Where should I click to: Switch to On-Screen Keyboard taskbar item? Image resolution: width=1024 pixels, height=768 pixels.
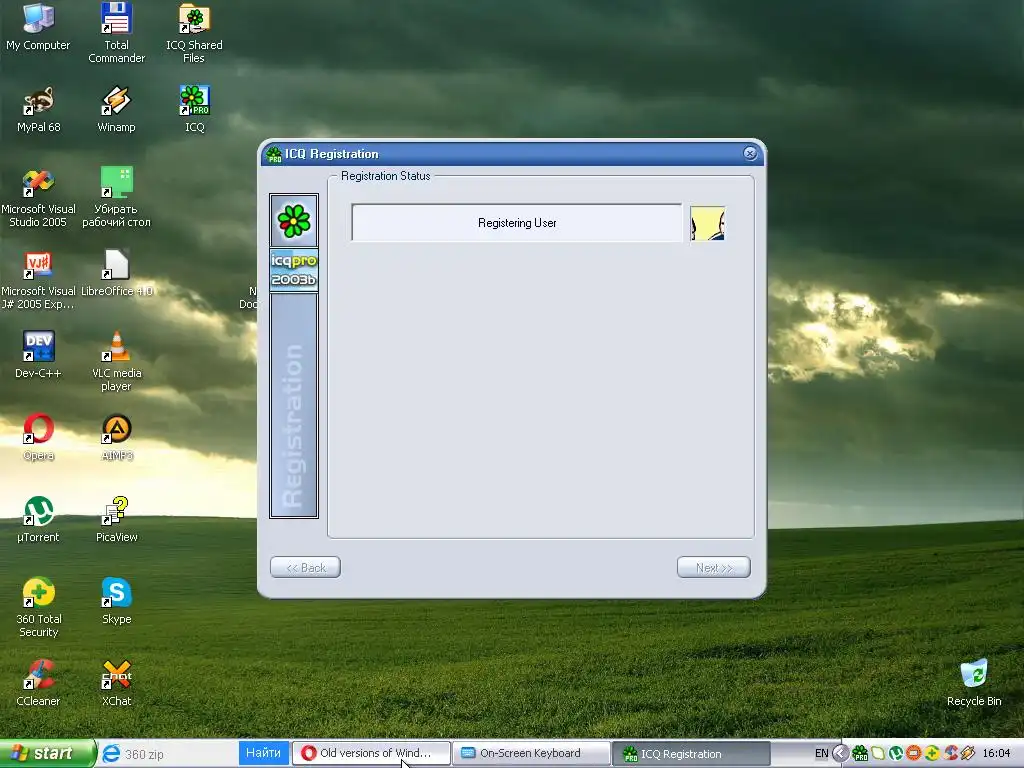point(531,753)
